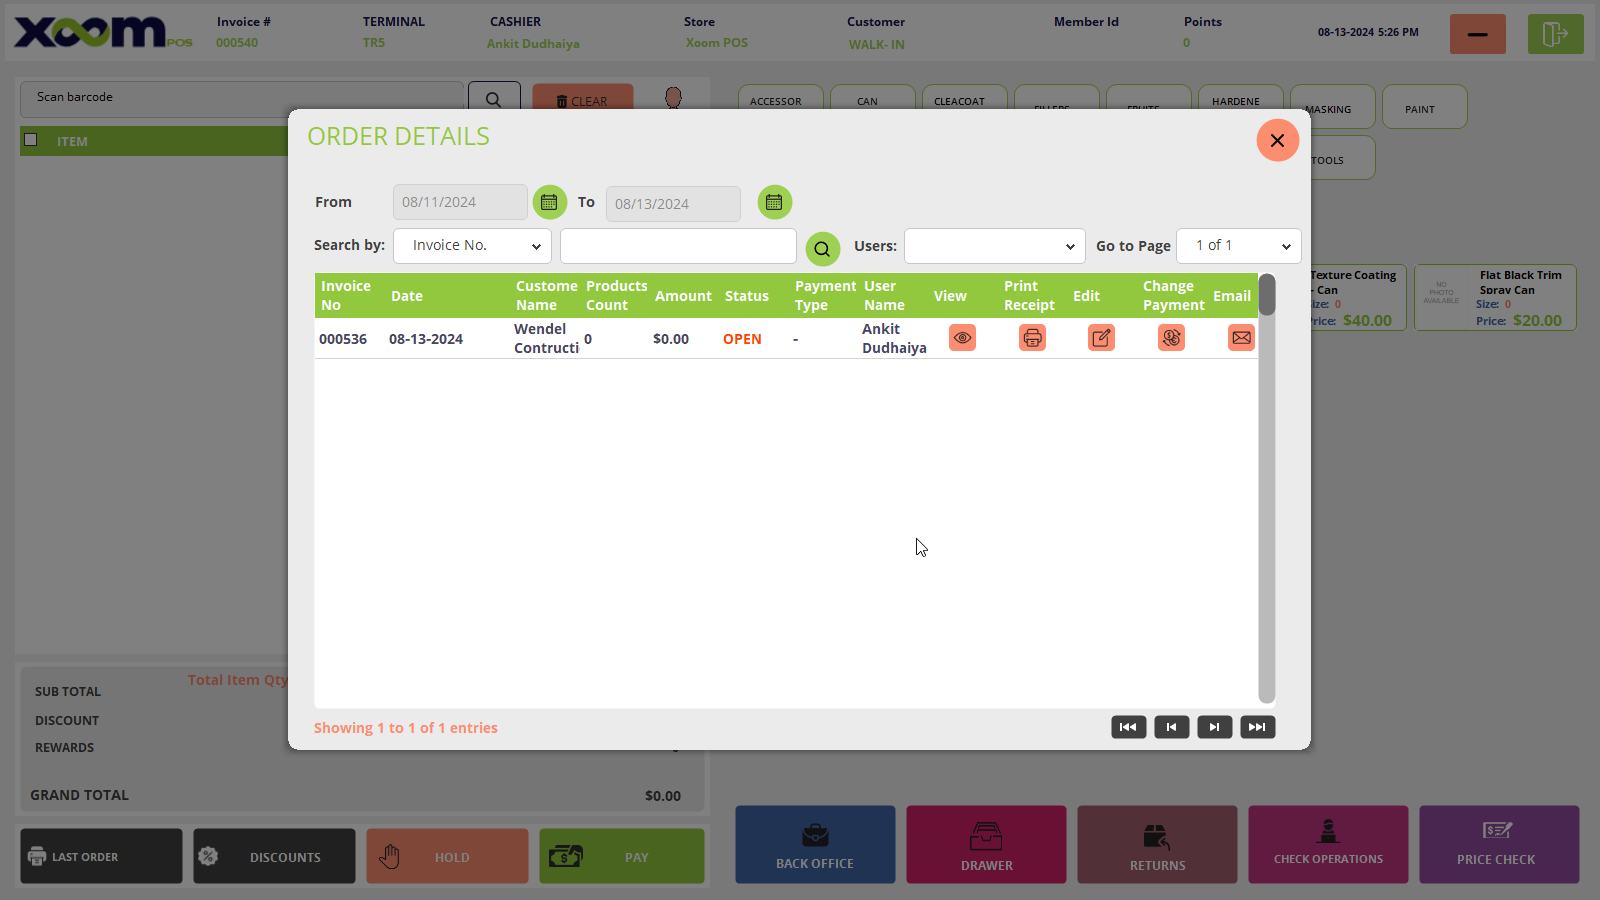1600x900 pixels.
Task: Open the From date calendar picker
Action: coord(549,202)
